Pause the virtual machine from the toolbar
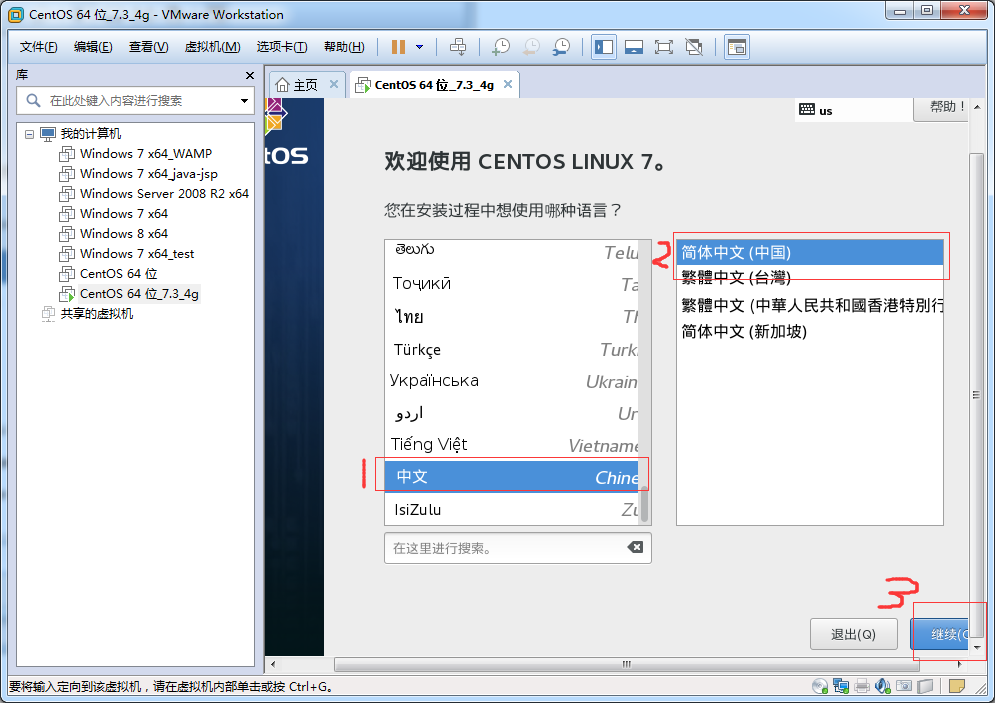The height and width of the screenshot is (703, 995). pos(399,47)
